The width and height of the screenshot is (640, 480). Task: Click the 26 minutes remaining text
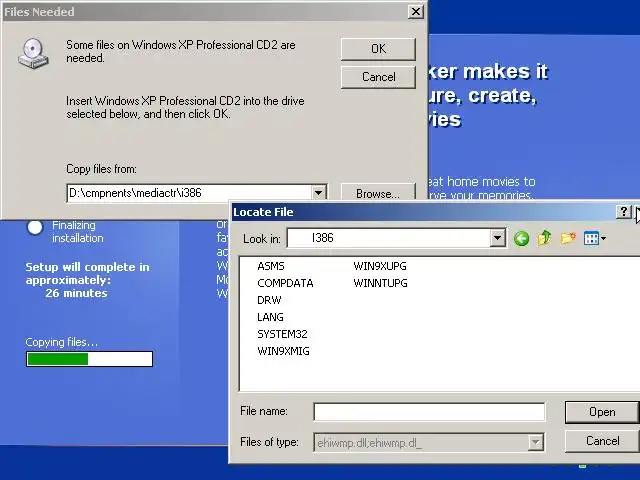76,293
